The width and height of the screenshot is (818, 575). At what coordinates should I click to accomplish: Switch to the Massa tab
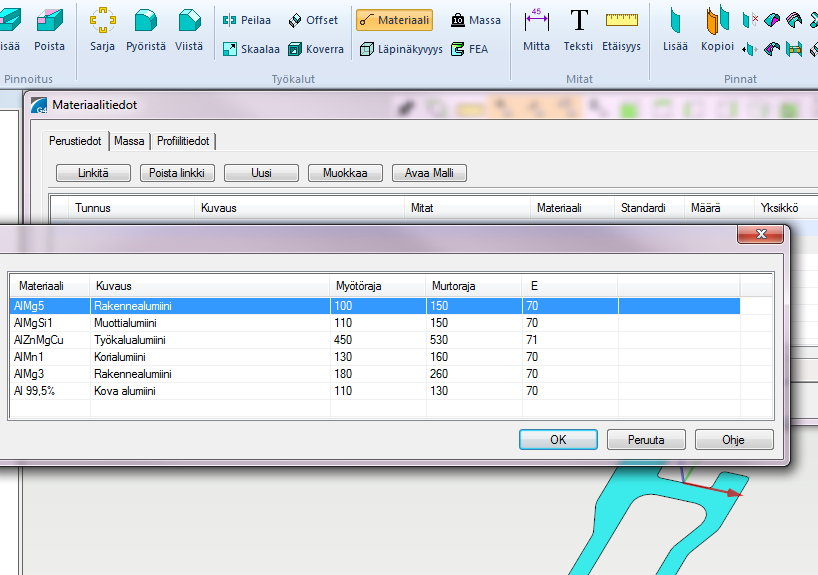(129, 142)
